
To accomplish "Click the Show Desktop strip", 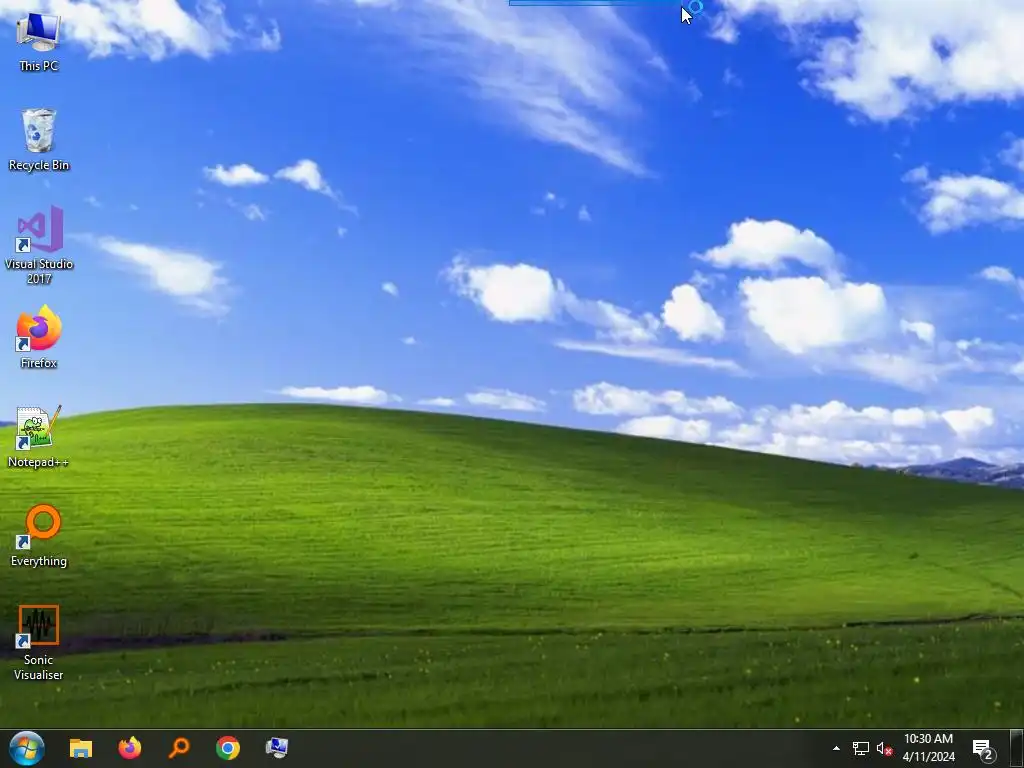I will (1017, 748).
